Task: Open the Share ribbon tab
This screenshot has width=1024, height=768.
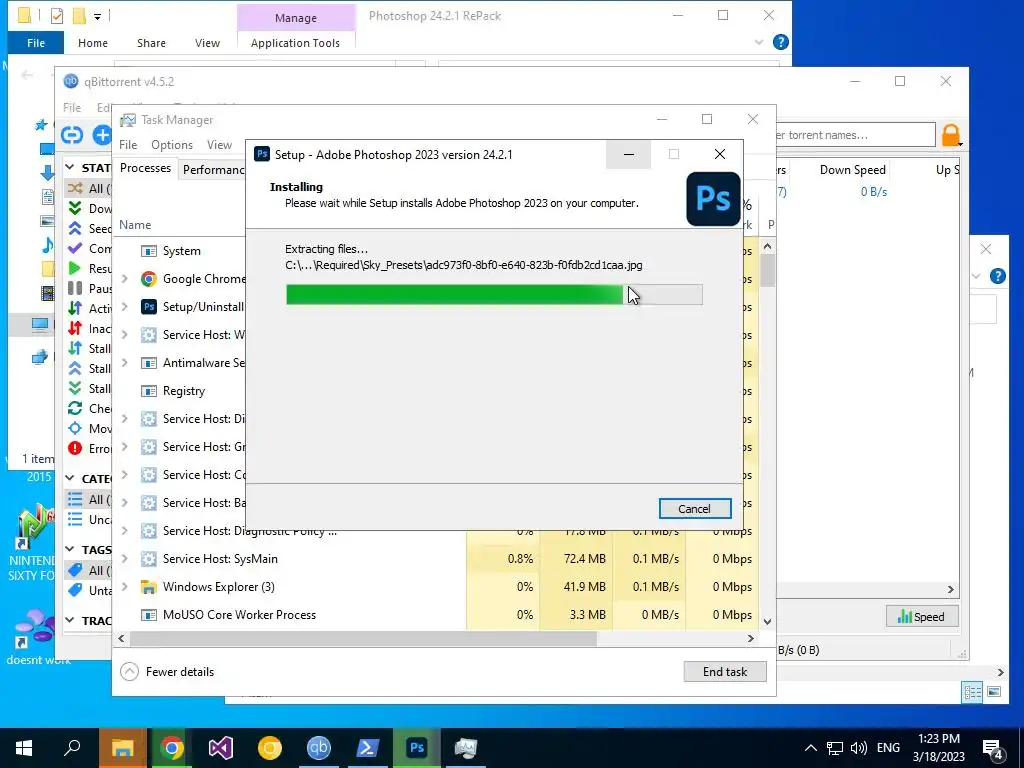Action: pos(151,43)
